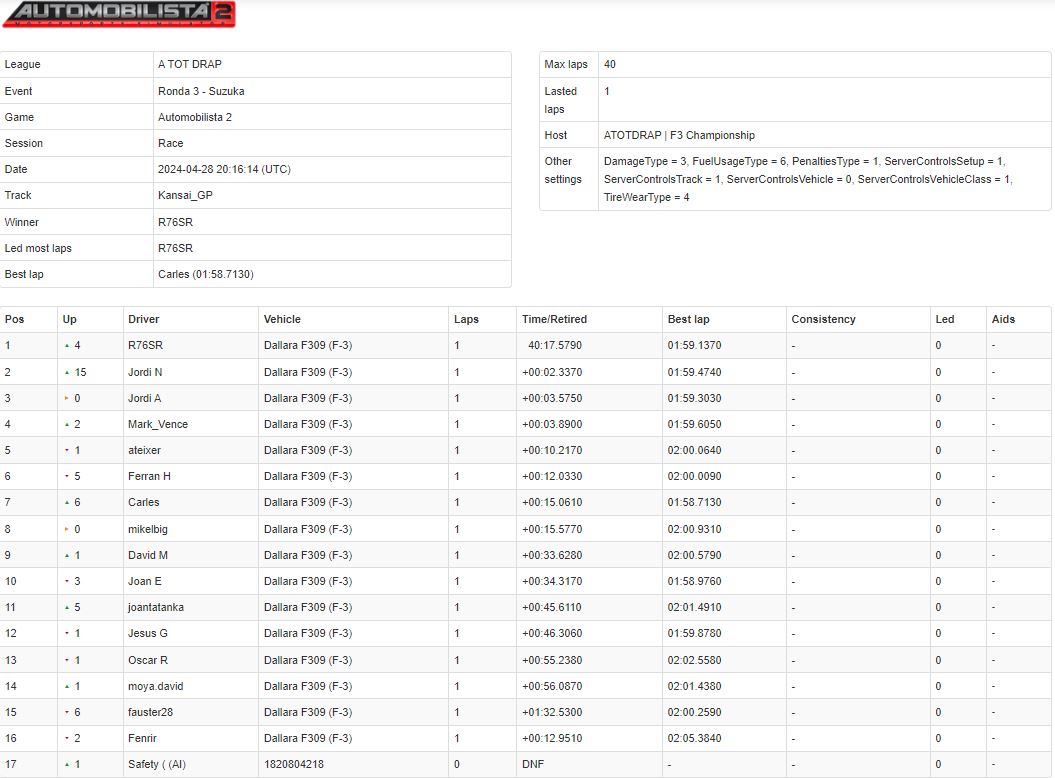The height and width of the screenshot is (778, 1055).
Task: Select driver name Mark_Vence
Action: (x=158, y=424)
